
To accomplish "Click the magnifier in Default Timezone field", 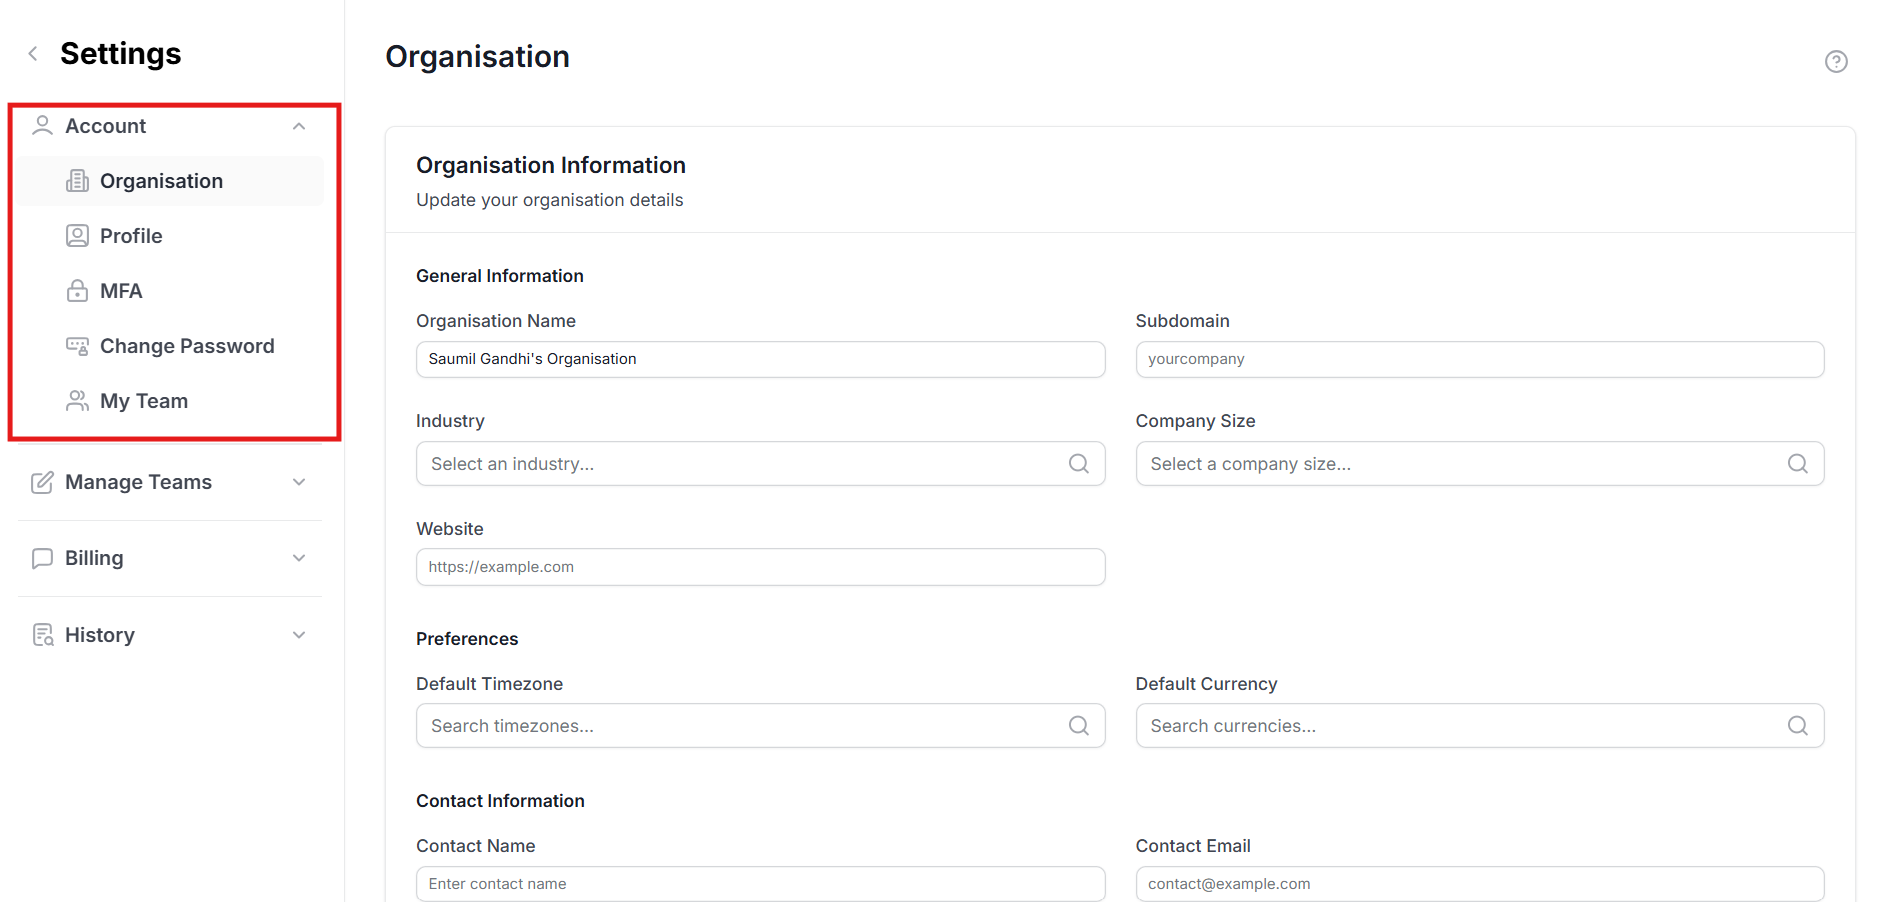I will point(1078,726).
